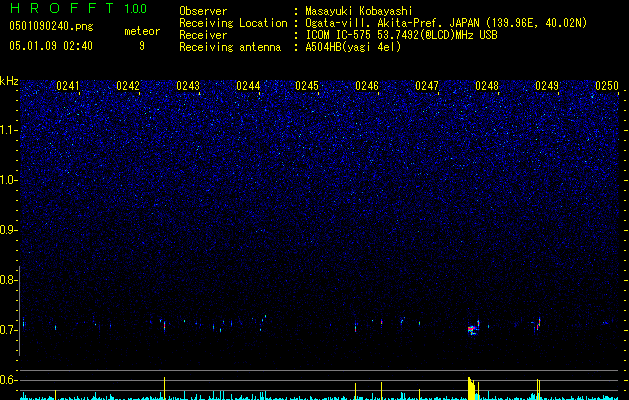Click the meteor echo just before 0249
Viewport: 629px width, 400px height.
point(538,324)
